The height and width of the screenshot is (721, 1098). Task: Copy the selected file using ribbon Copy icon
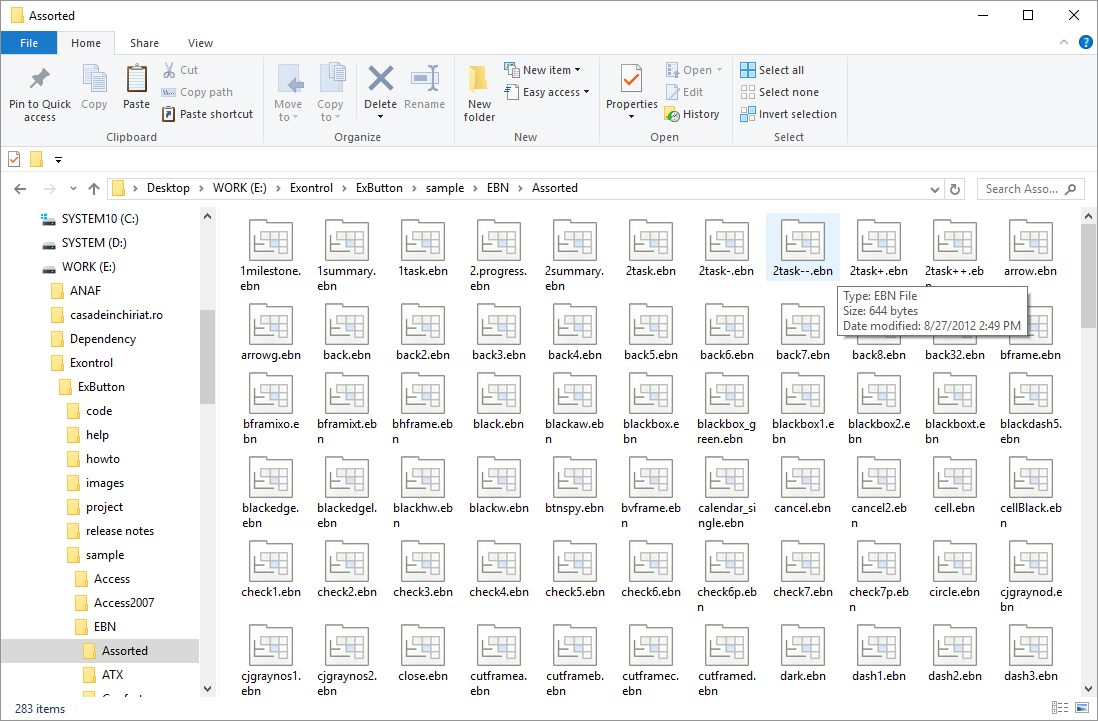click(x=94, y=90)
